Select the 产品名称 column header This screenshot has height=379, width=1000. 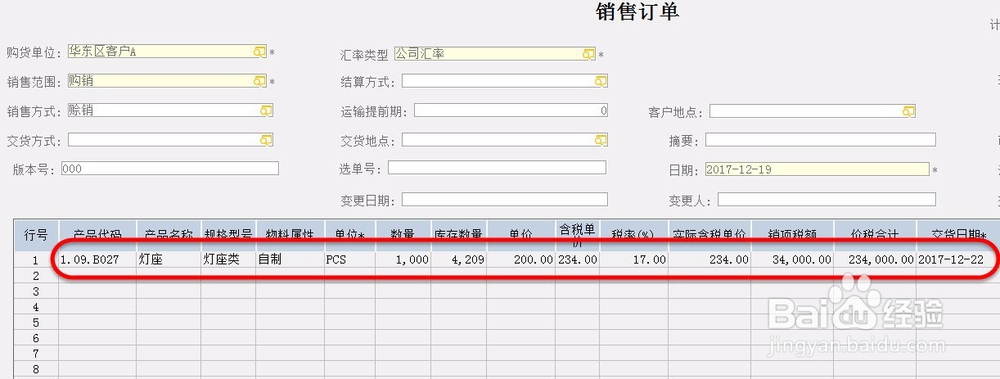click(x=168, y=235)
